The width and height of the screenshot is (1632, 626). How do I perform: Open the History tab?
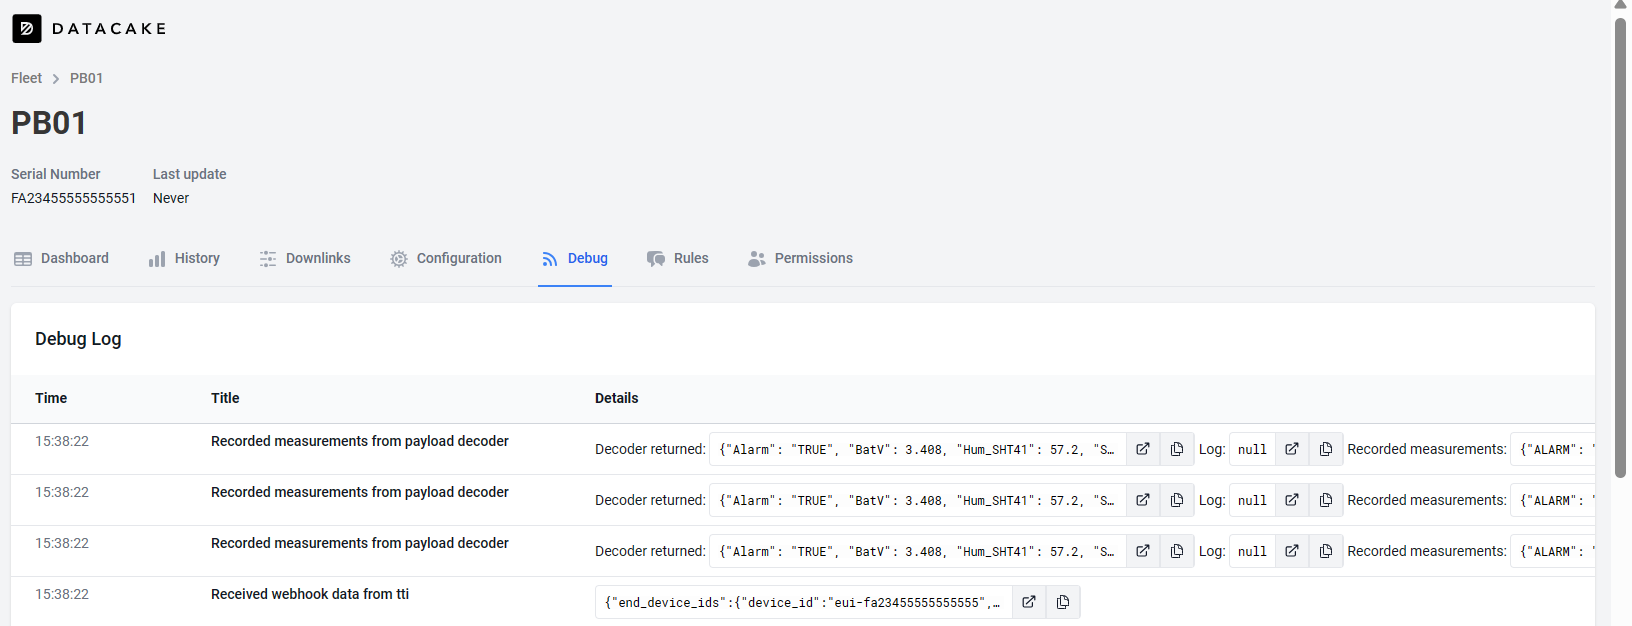click(x=184, y=258)
